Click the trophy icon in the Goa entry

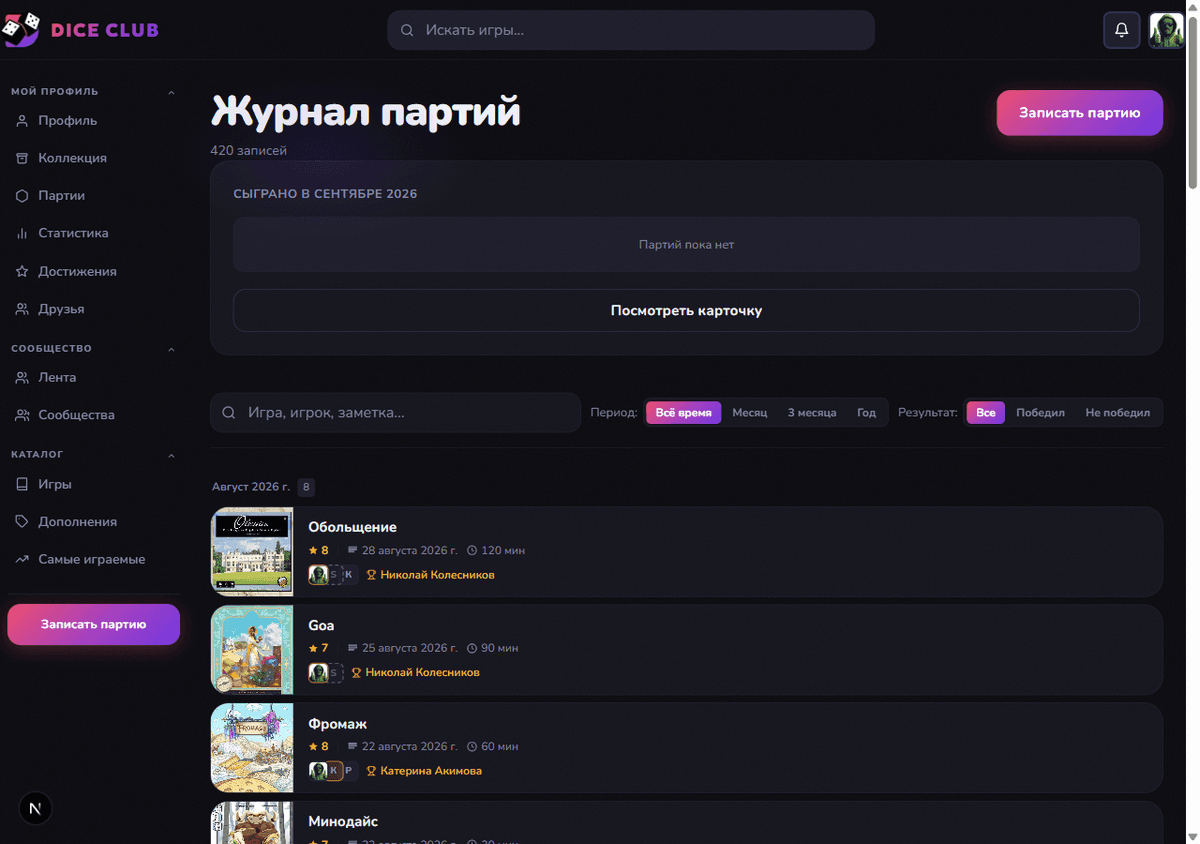tap(356, 673)
